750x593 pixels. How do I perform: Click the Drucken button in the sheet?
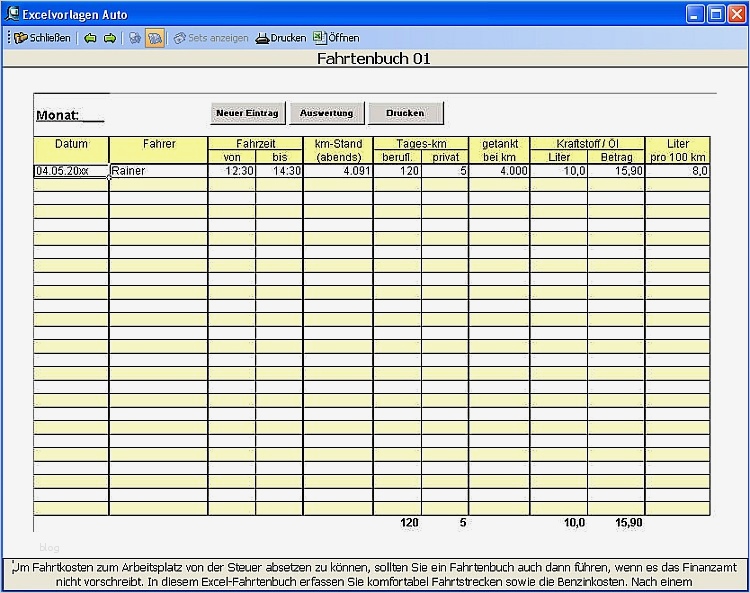[405, 113]
